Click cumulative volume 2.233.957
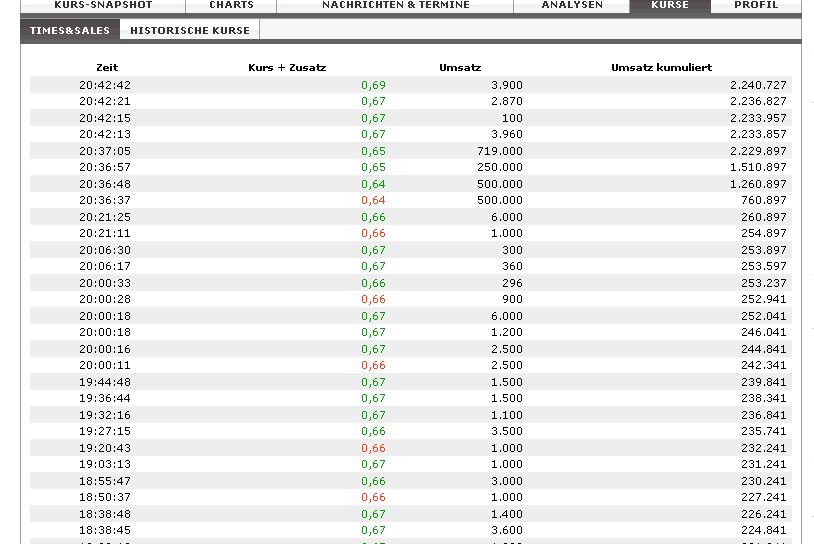This screenshot has width=814, height=544. click(758, 118)
